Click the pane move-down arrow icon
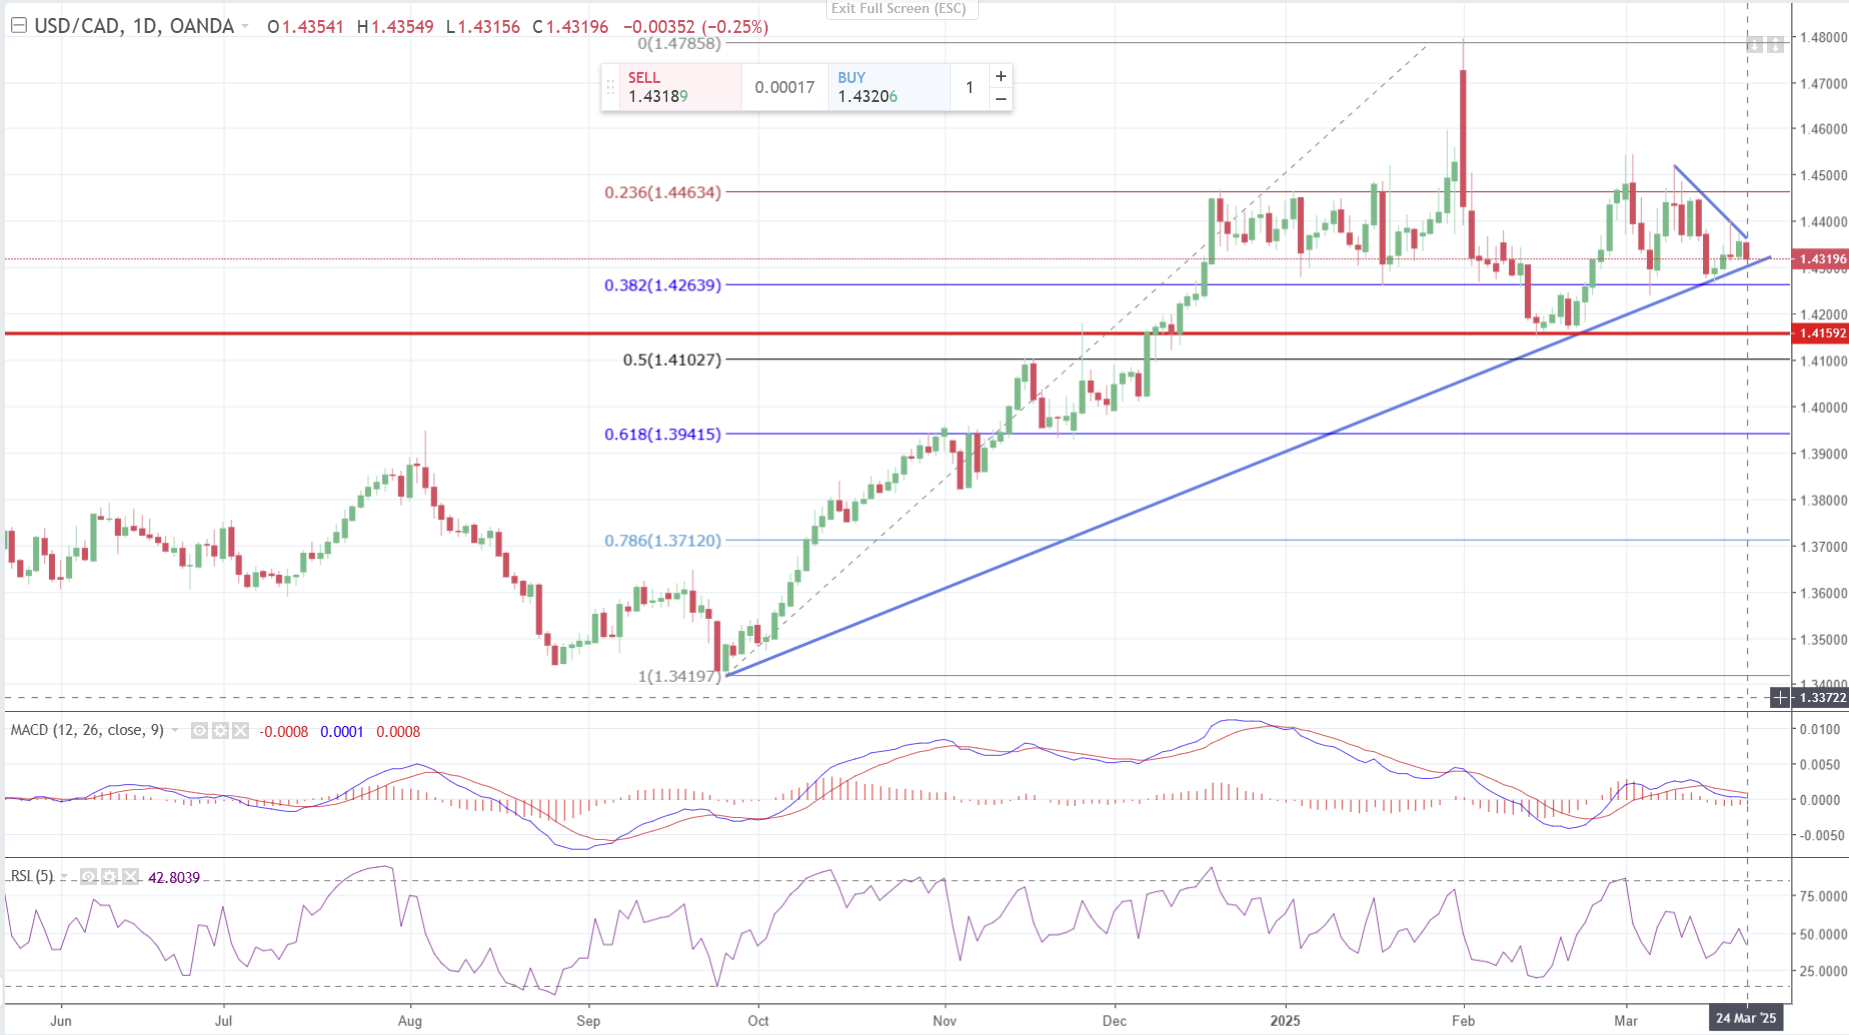This screenshot has height=1035, width=1849. tap(1755, 45)
